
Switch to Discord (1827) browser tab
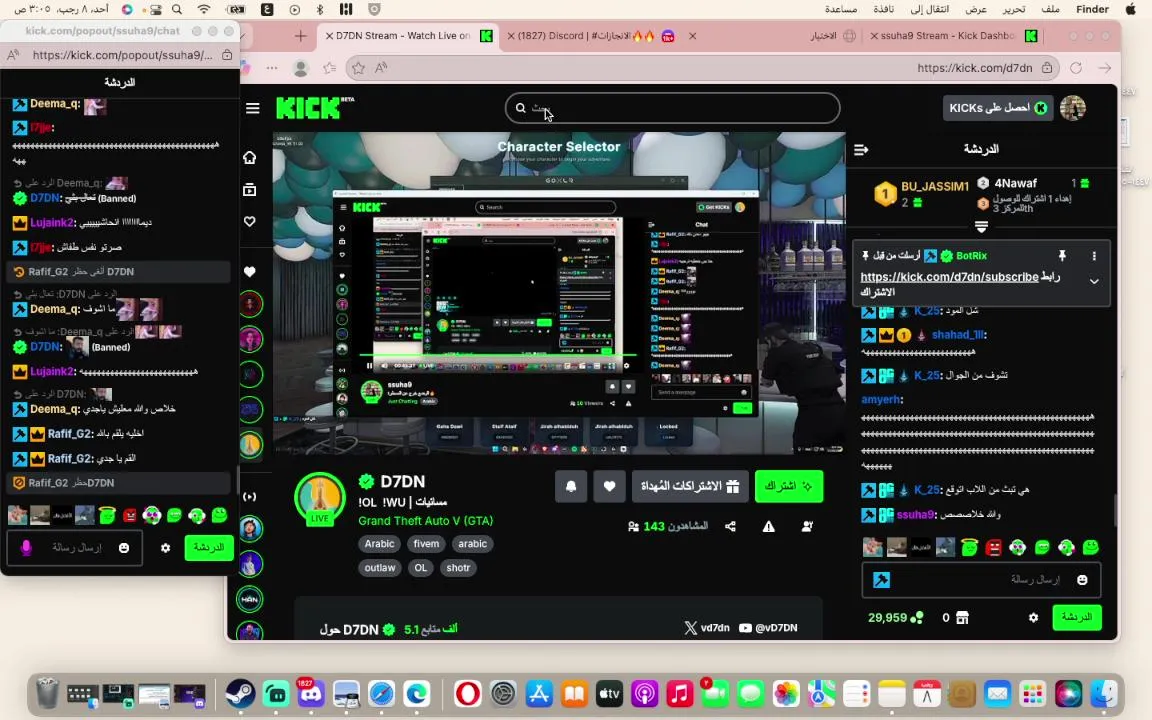600,35
